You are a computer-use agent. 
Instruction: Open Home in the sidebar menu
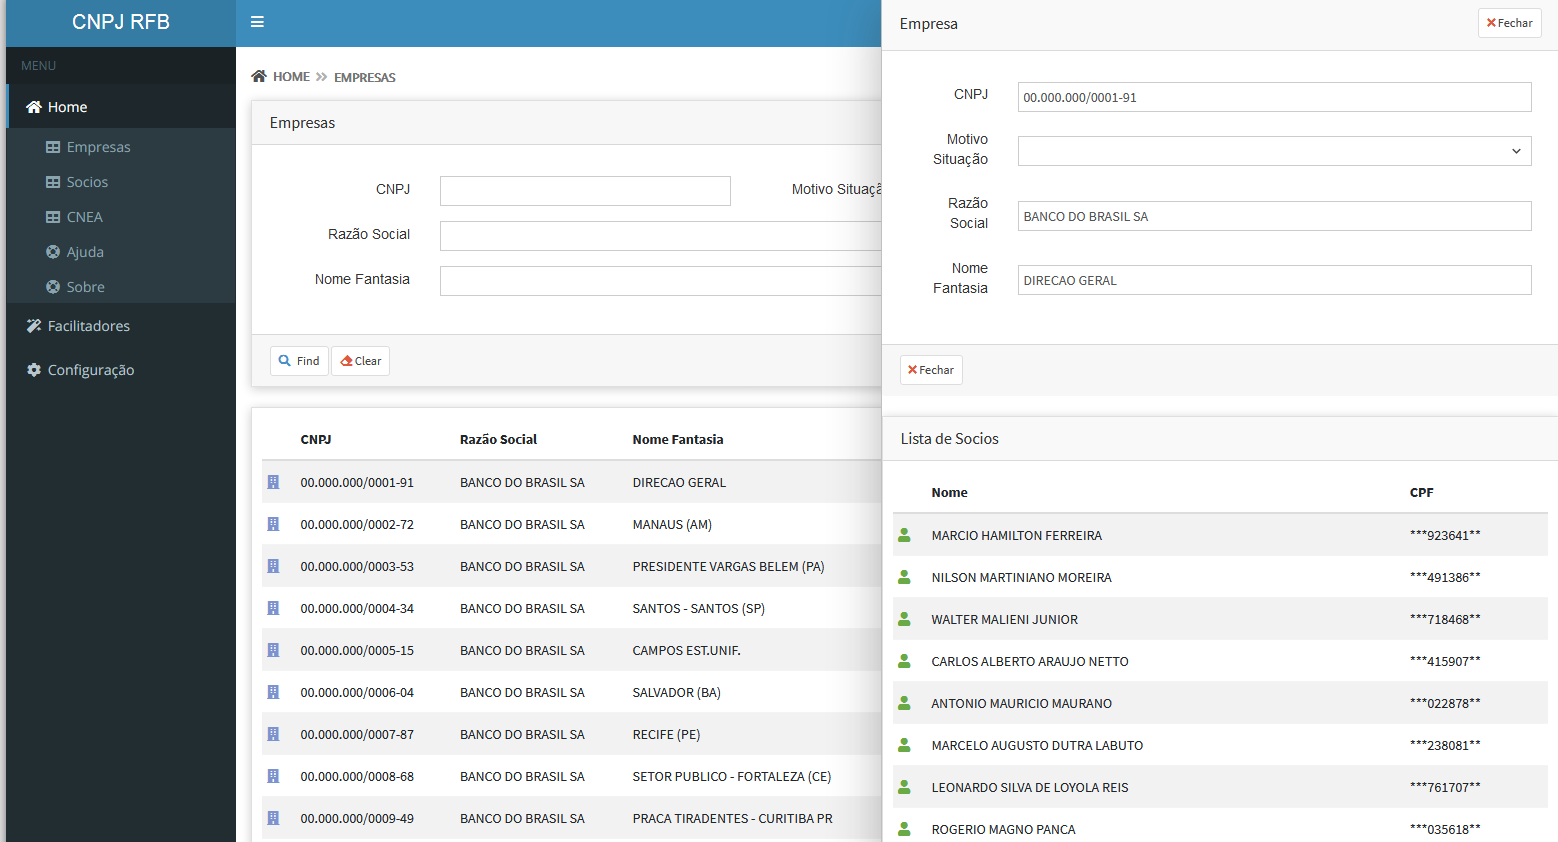tap(121, 107)
